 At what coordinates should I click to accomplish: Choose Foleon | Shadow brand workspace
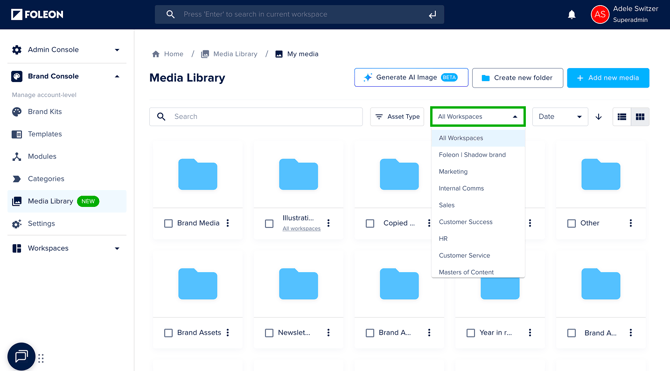[x=478, y=155]
